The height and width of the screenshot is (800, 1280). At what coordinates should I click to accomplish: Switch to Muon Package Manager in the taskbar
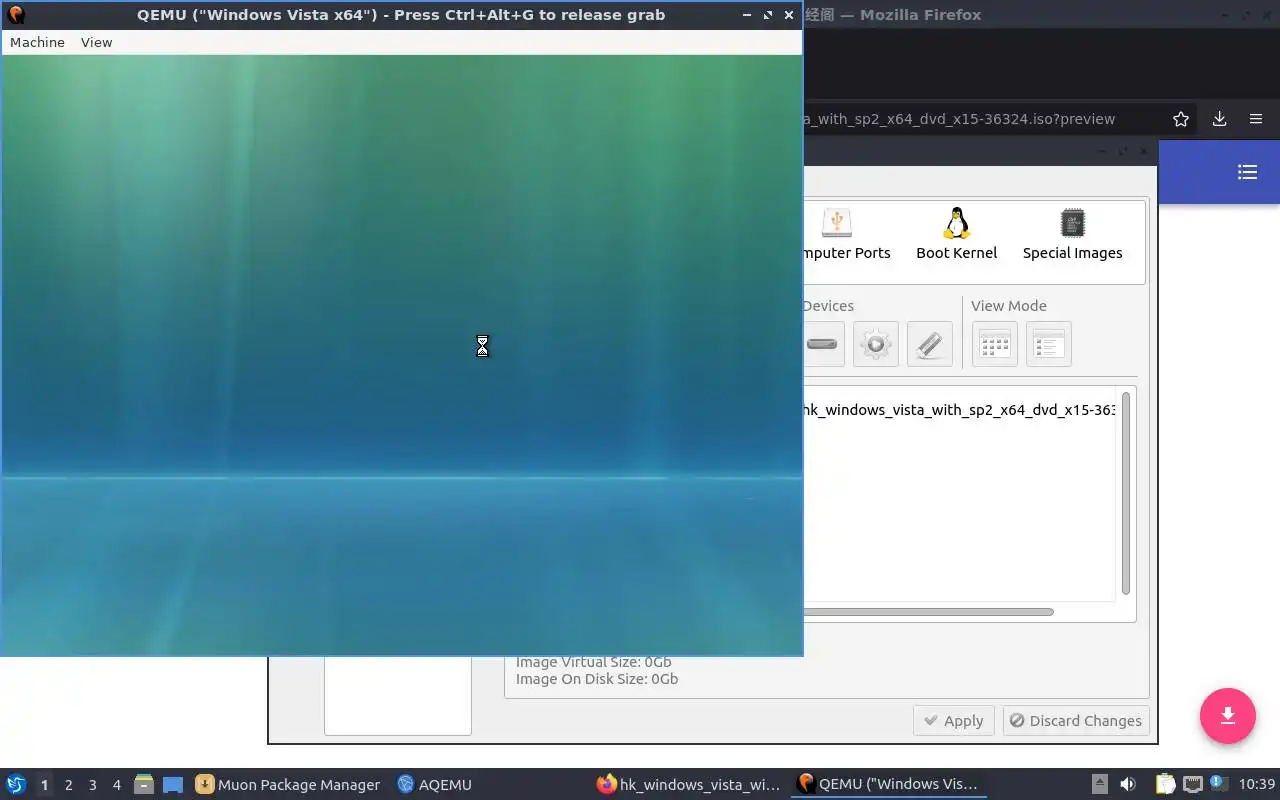[288, 784]
